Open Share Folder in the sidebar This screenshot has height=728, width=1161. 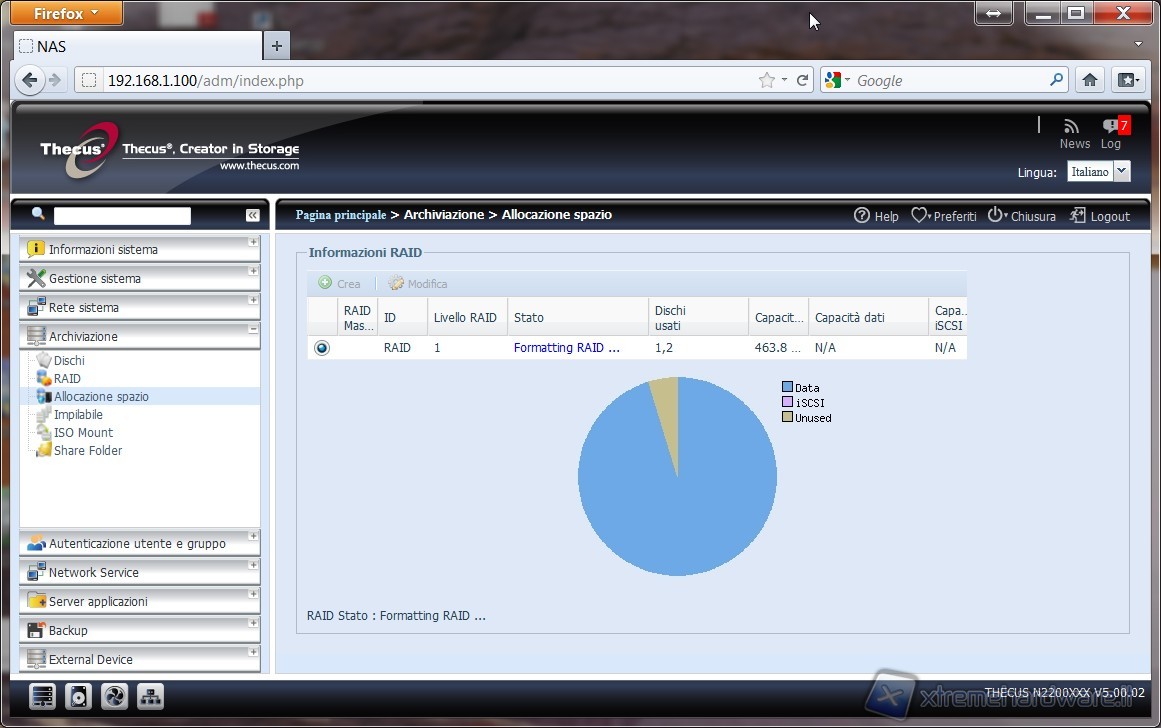point(87,451)
